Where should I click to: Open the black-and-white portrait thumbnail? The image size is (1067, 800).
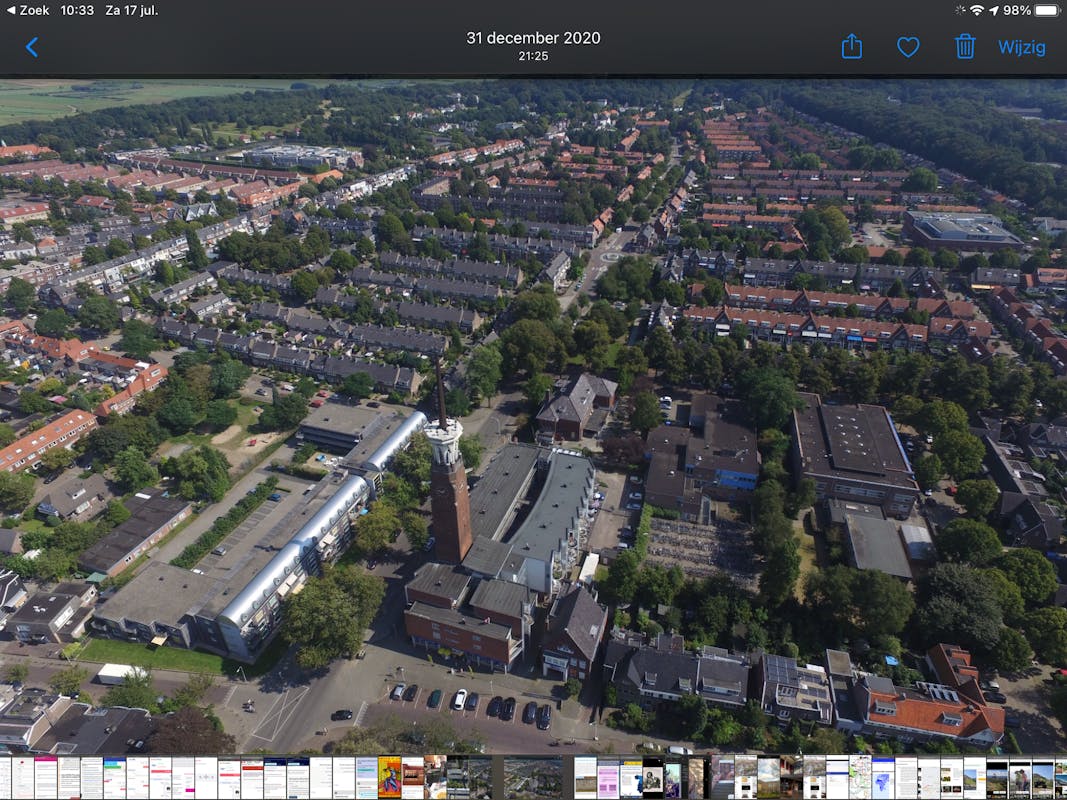tap(652, 777)
